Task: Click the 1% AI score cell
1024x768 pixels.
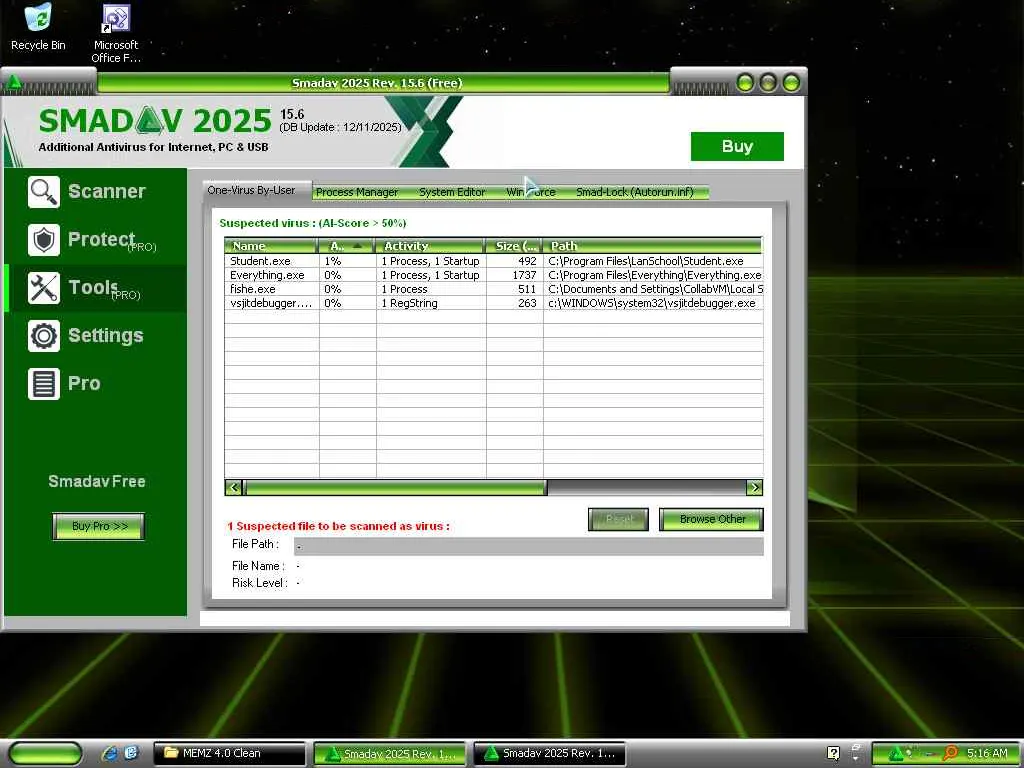Action: tap(333, 261)
